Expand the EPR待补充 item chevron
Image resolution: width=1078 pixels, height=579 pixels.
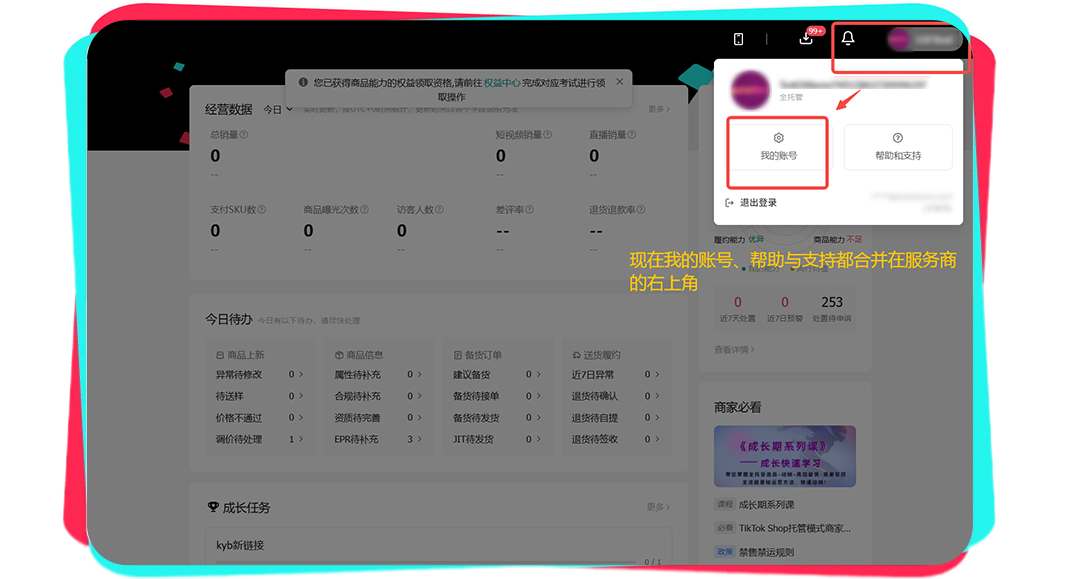417,440
